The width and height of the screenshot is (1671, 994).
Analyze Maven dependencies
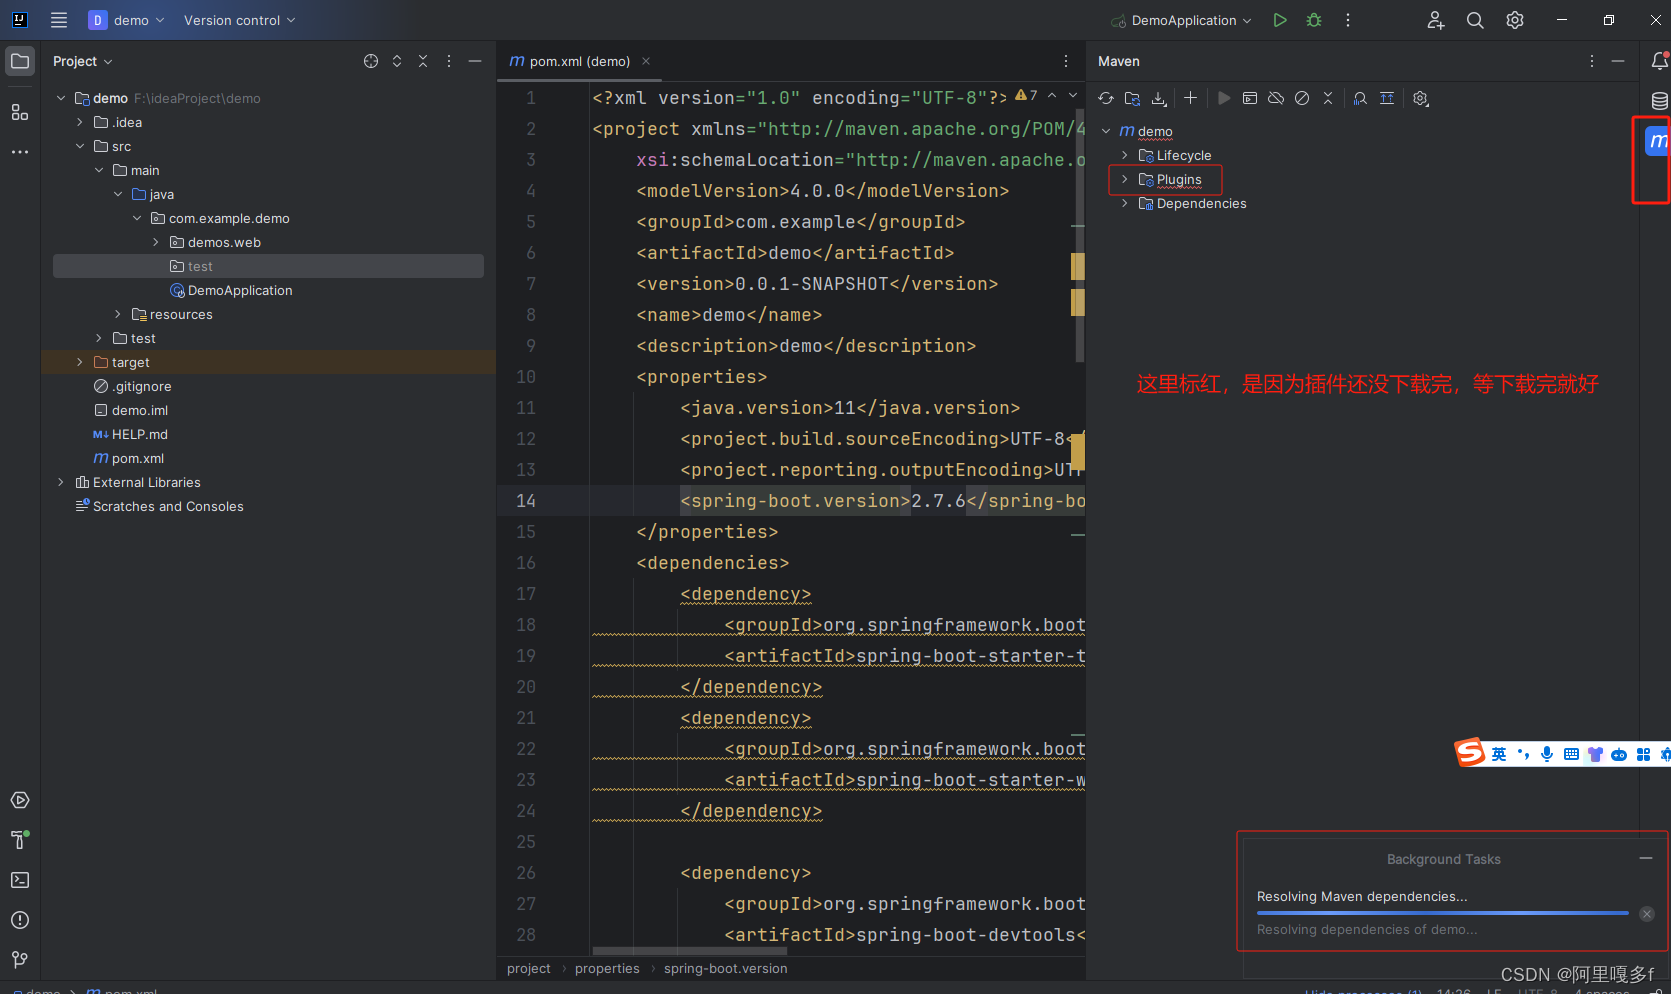[1360, 98]
